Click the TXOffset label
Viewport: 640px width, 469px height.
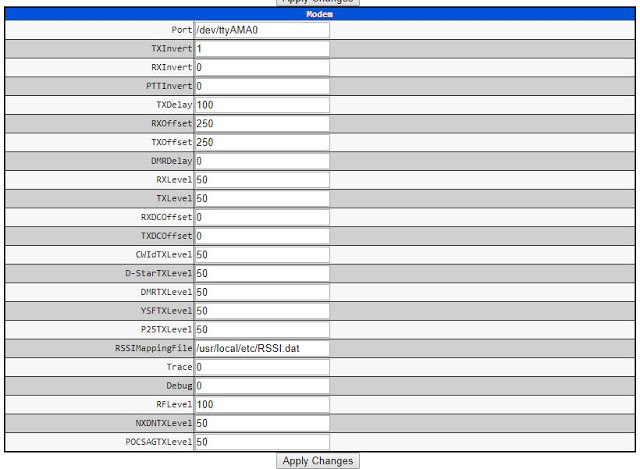point(171,142)
